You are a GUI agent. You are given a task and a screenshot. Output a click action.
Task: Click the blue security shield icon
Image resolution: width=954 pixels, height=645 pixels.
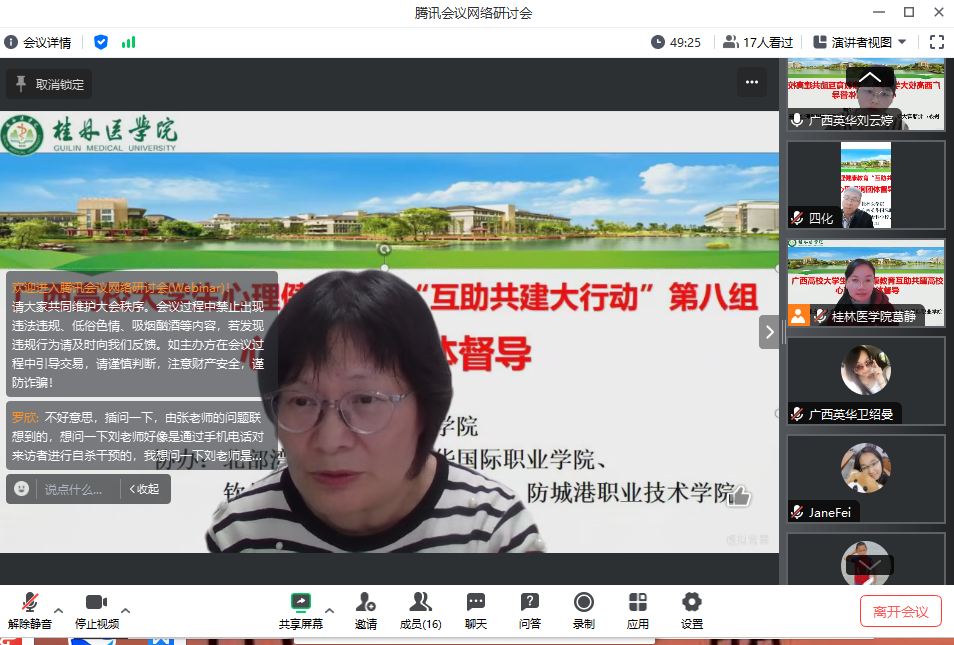point(101,42)
